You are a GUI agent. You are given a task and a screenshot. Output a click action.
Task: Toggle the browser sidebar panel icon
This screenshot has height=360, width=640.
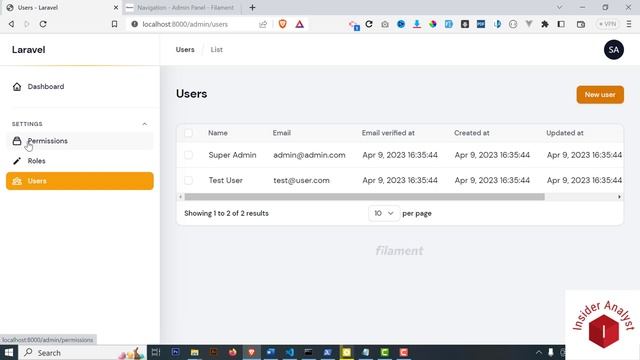561,24
